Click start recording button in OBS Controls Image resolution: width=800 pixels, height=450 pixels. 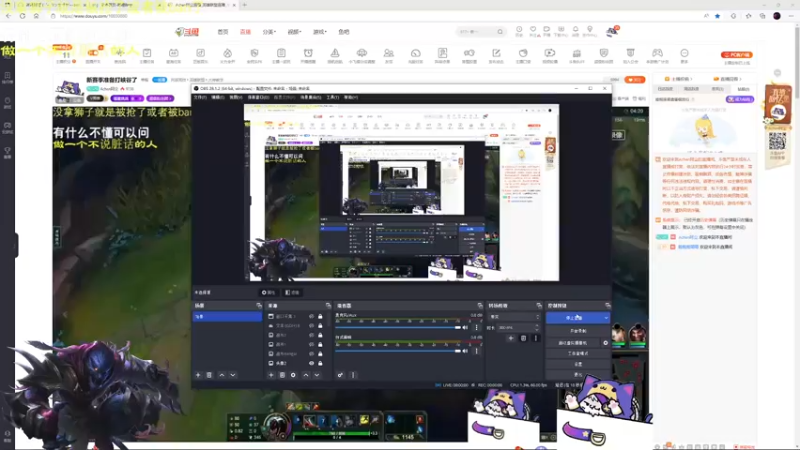[578, 331]
